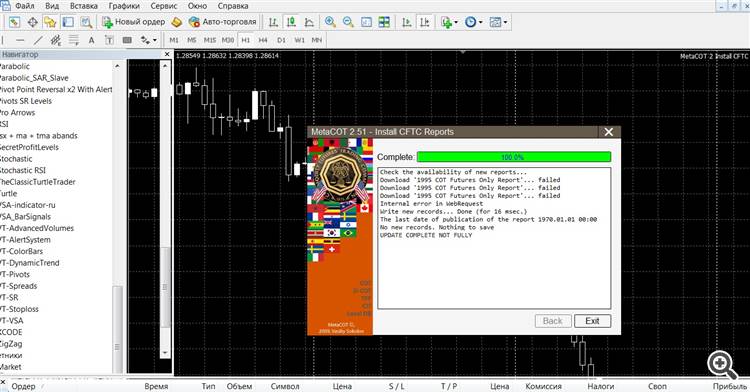This screenshot has height=392, width=750.
Task: Select Stochastic RSI in Navigator
Action: point(23,170)
